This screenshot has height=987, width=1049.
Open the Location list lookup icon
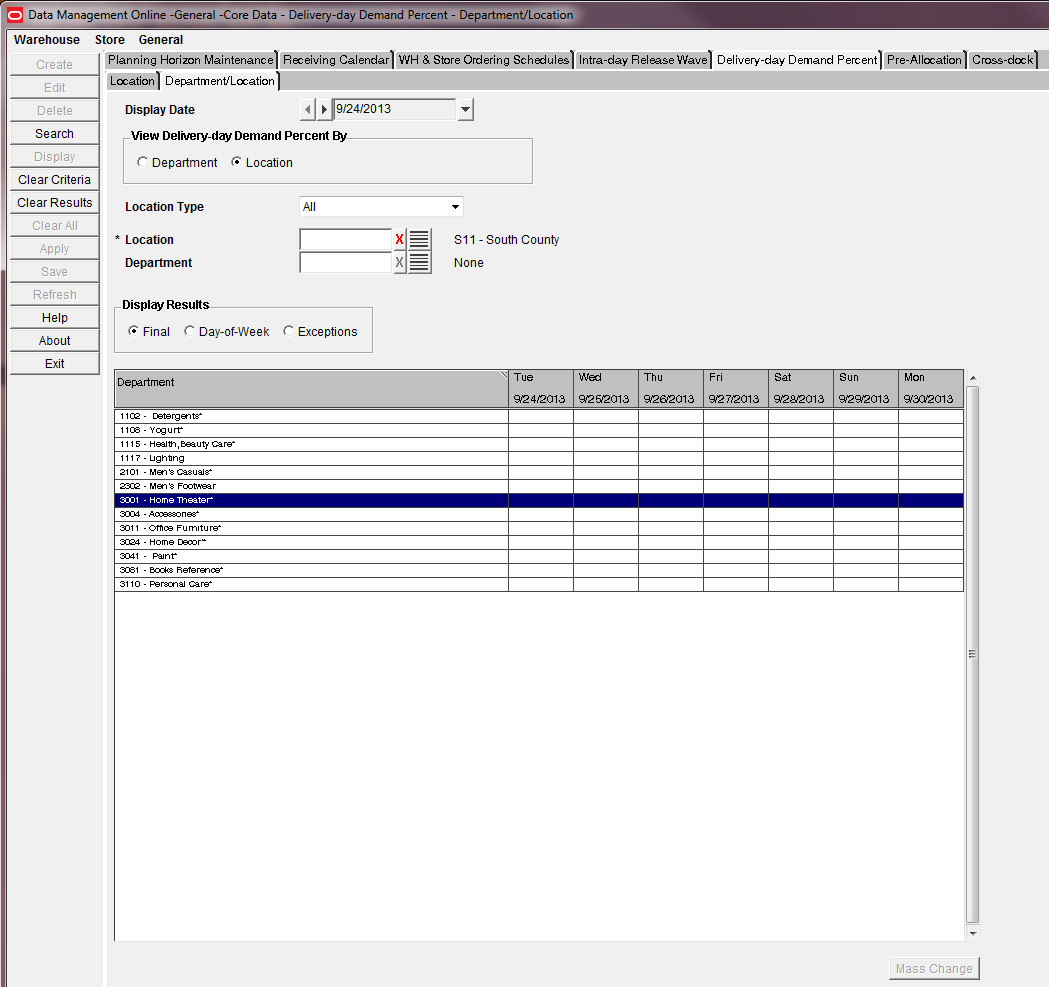(419, 240)
